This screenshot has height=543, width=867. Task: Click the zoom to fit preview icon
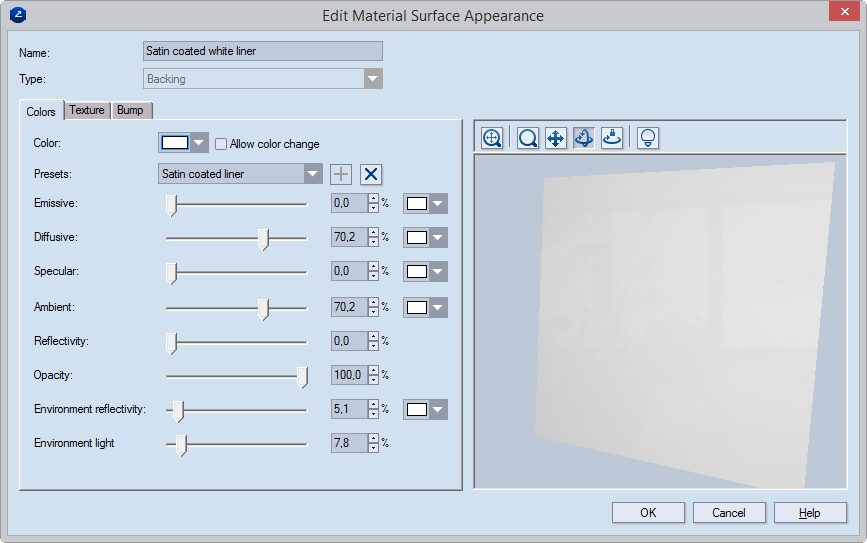pyautogui.click(x=492, y=138)
